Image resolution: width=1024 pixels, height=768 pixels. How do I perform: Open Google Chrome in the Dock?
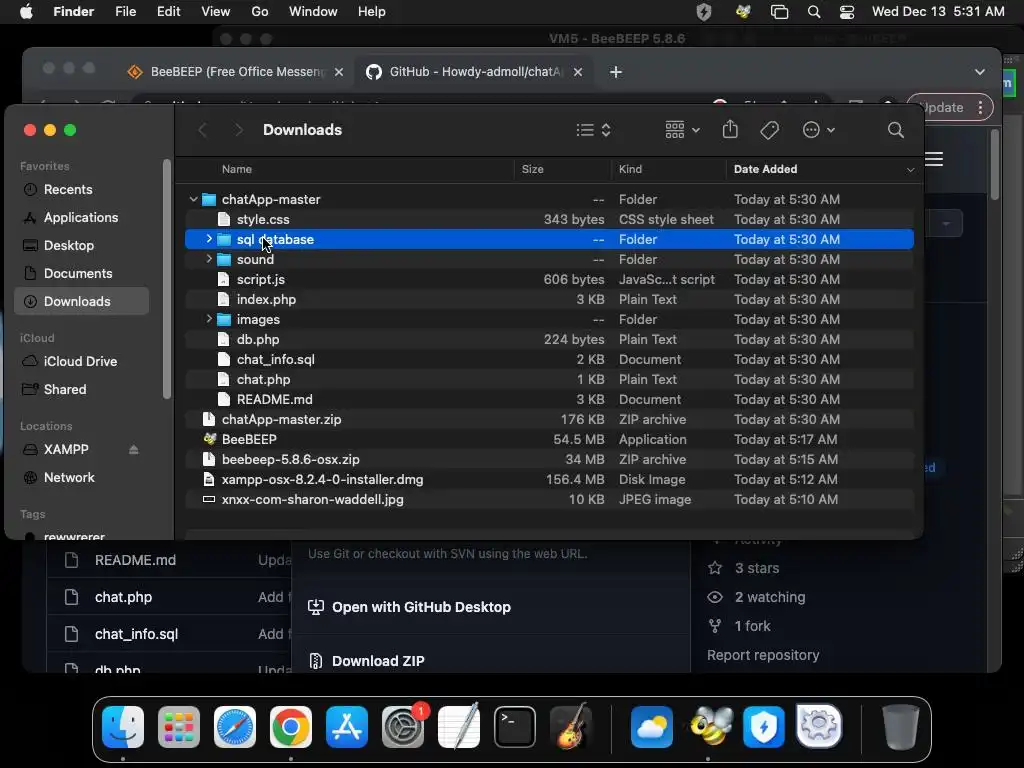[291, 727]
